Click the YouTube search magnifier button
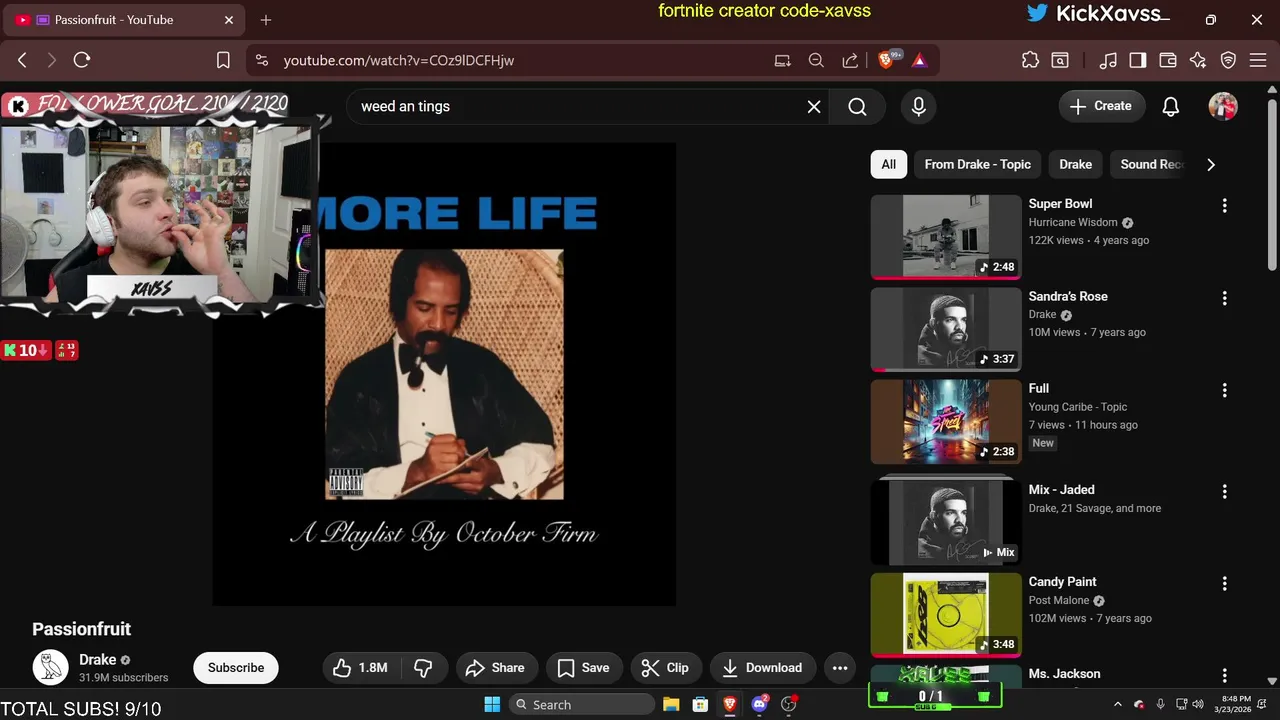Viewport: 1280px width, 720px height. click(857, 106)
